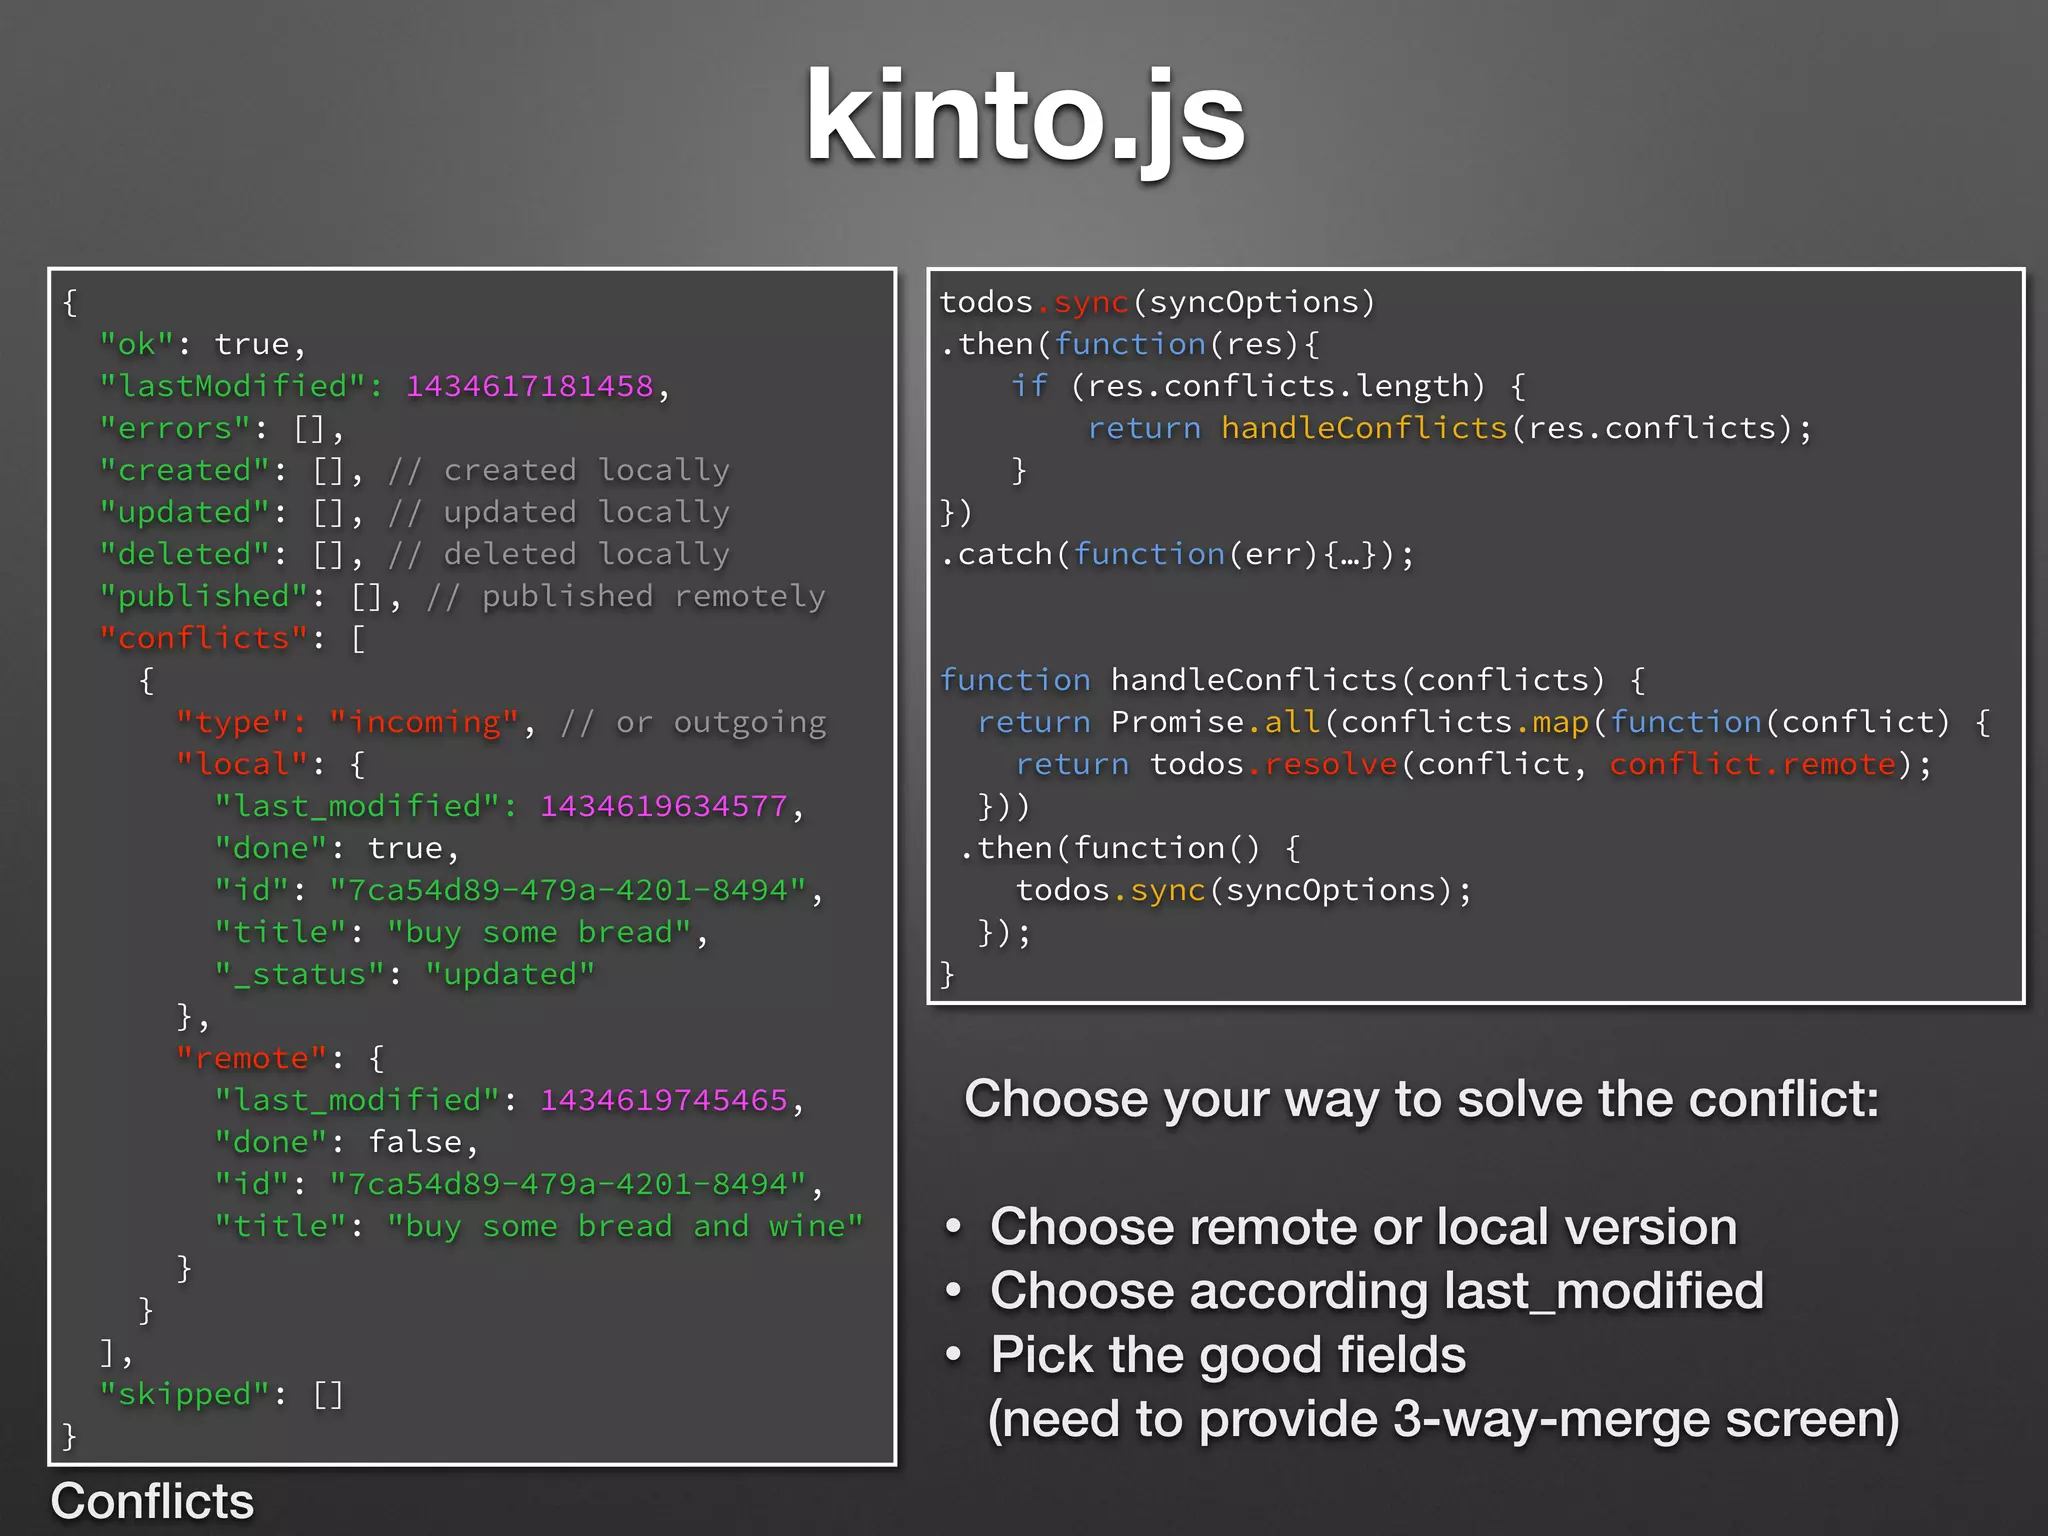Click "(need to provide 3-way-merge screen)" text
The image size is (2048, 1536).
point(1443,1420)
